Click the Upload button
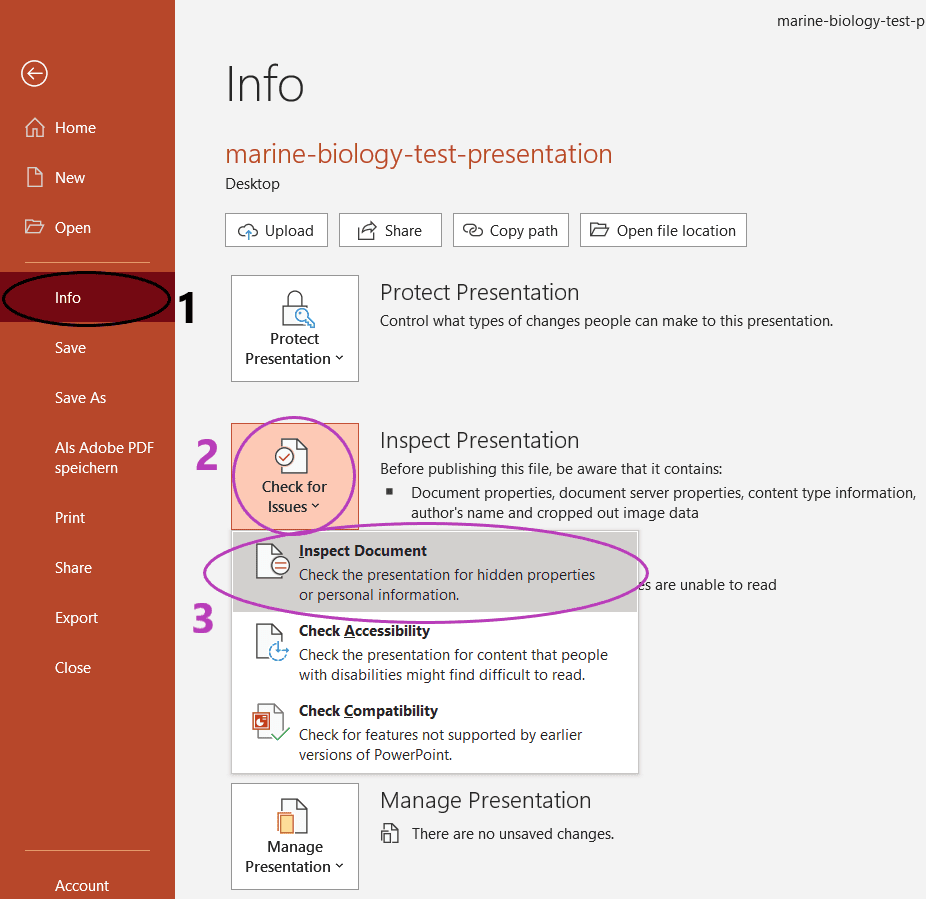The height and width of the screenshot is (899, 926). click(x=276, y=230)
